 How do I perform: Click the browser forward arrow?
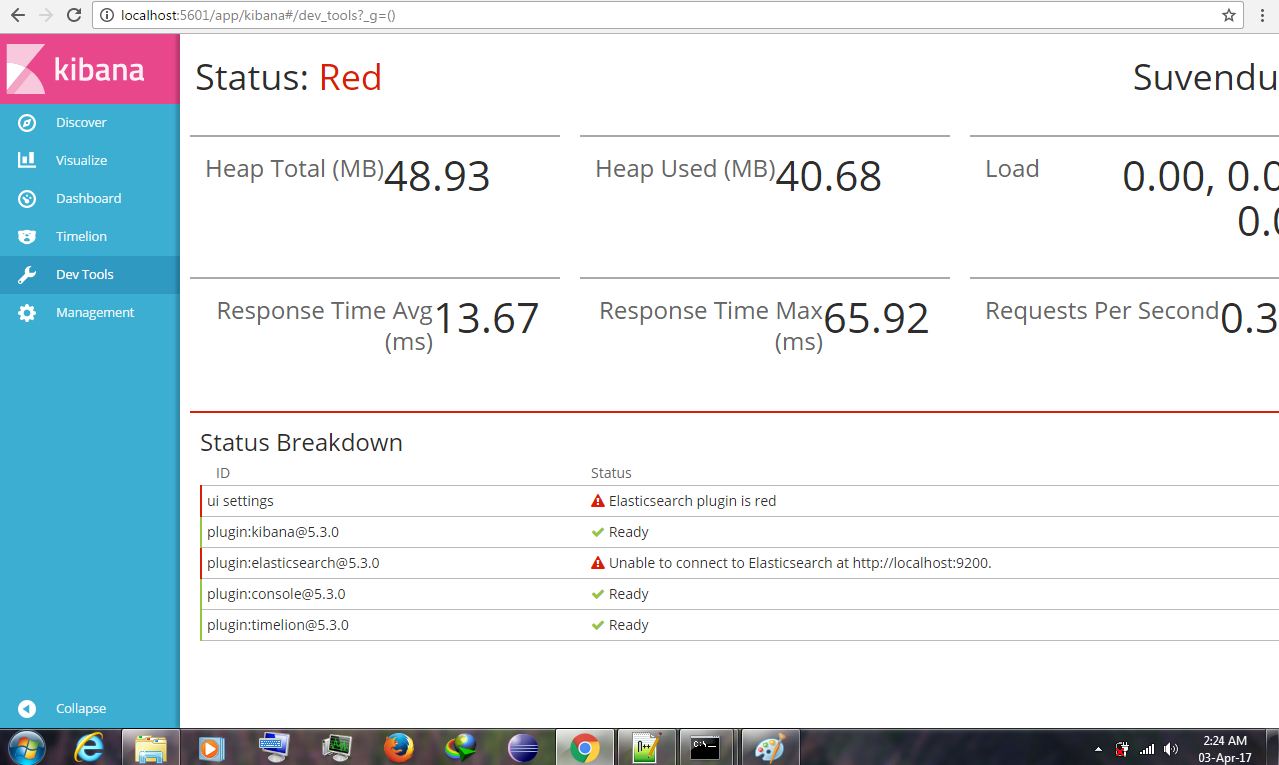[45, 15]
